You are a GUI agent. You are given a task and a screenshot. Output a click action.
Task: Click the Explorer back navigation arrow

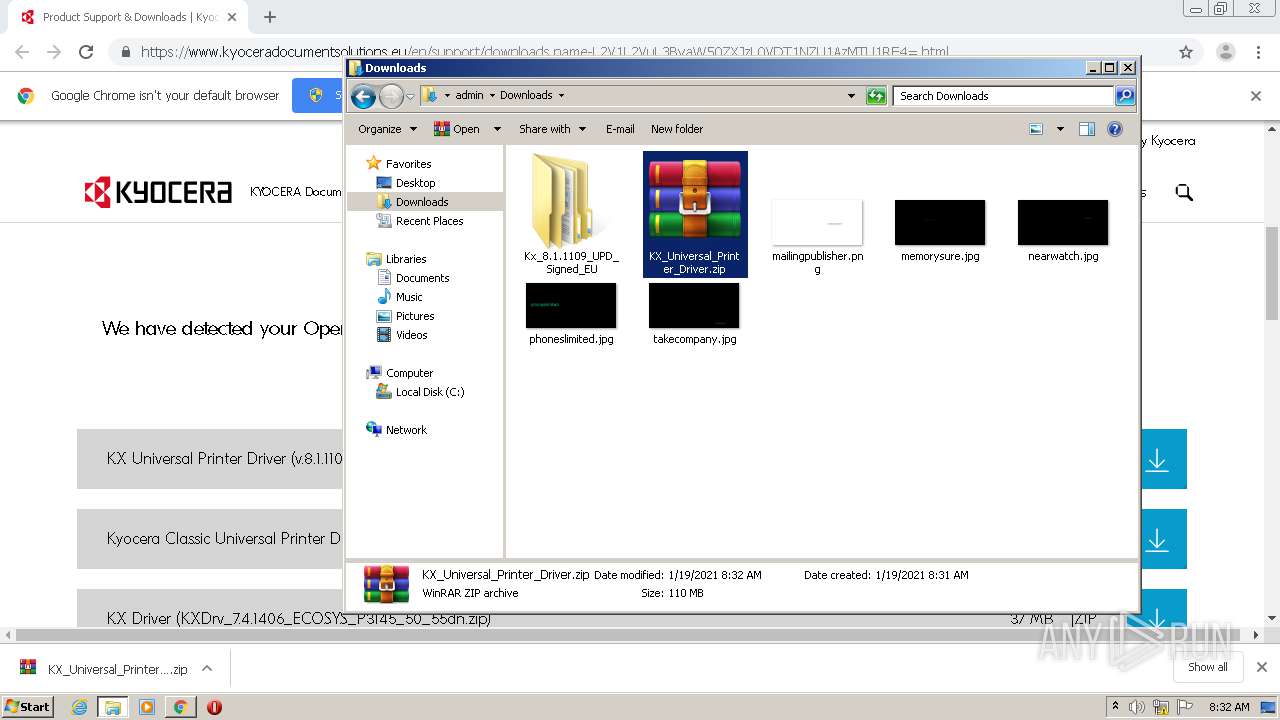[364, 96]
